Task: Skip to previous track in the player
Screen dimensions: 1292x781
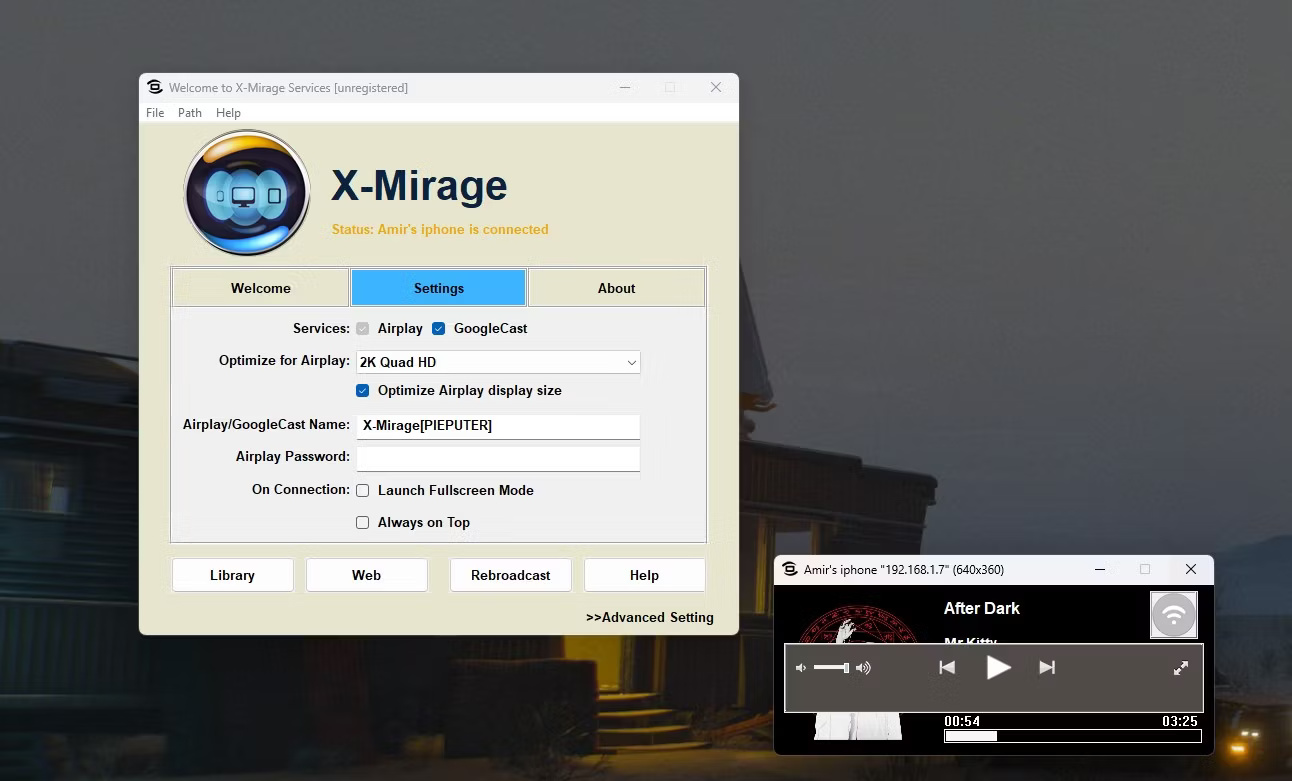Action: (x=946, y=667)
